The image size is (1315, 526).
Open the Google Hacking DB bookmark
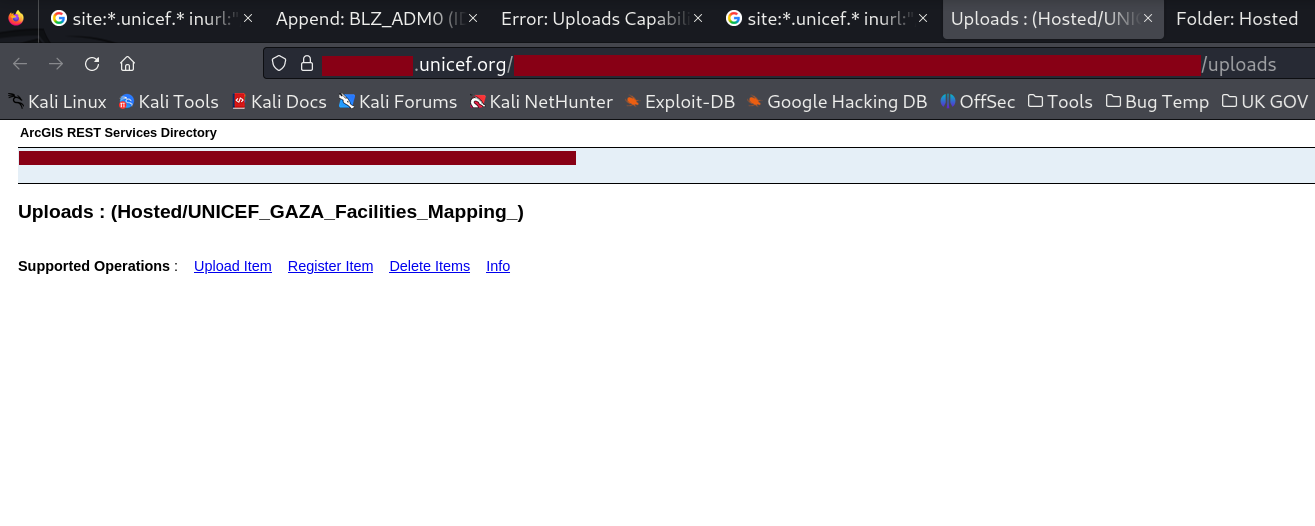(837, 101)
